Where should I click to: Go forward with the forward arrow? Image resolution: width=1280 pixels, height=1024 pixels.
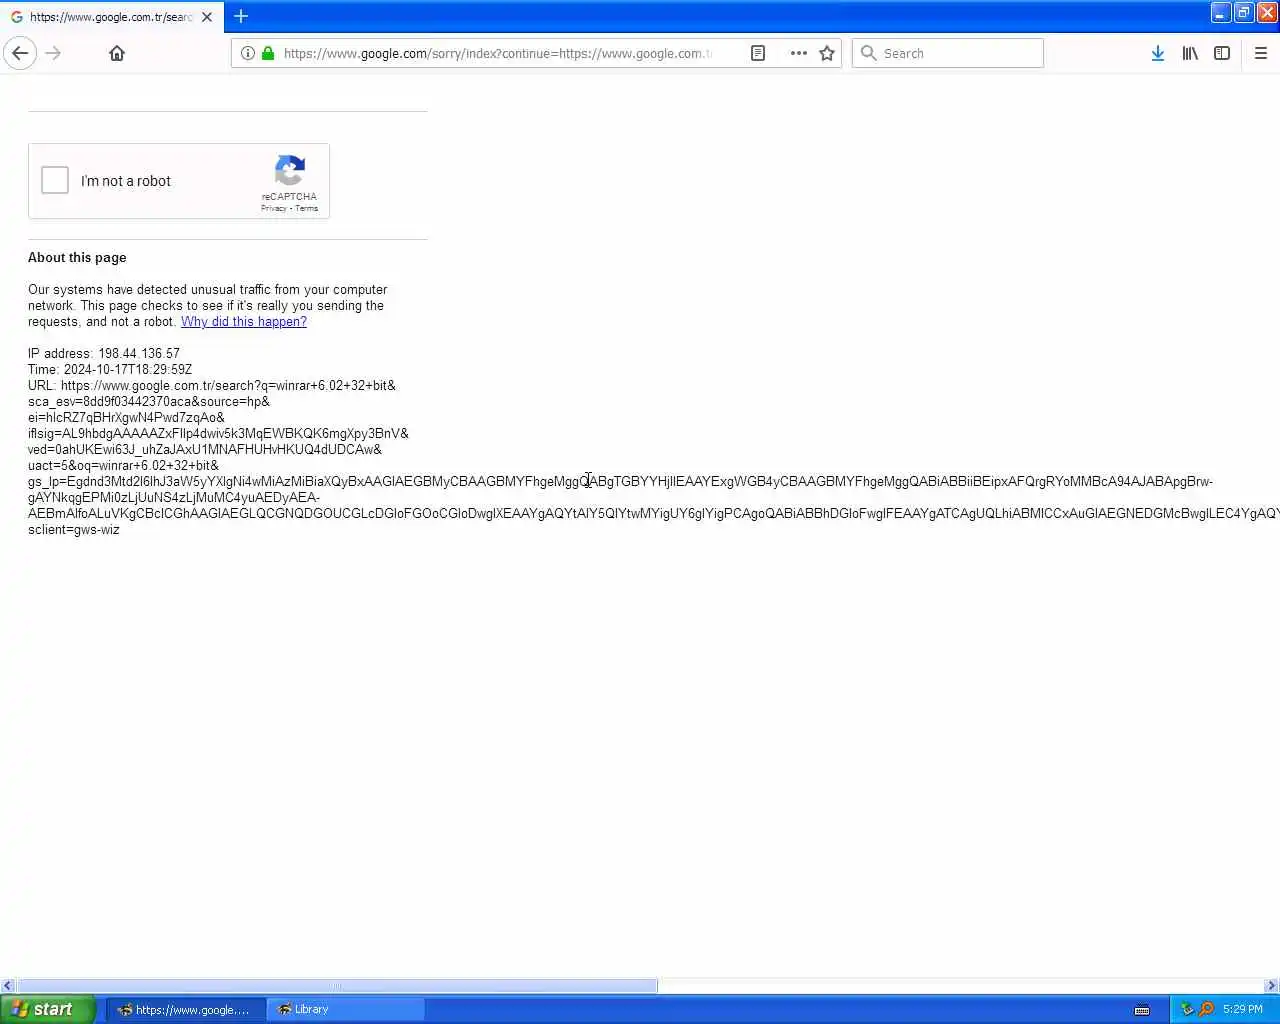(54, 53)
